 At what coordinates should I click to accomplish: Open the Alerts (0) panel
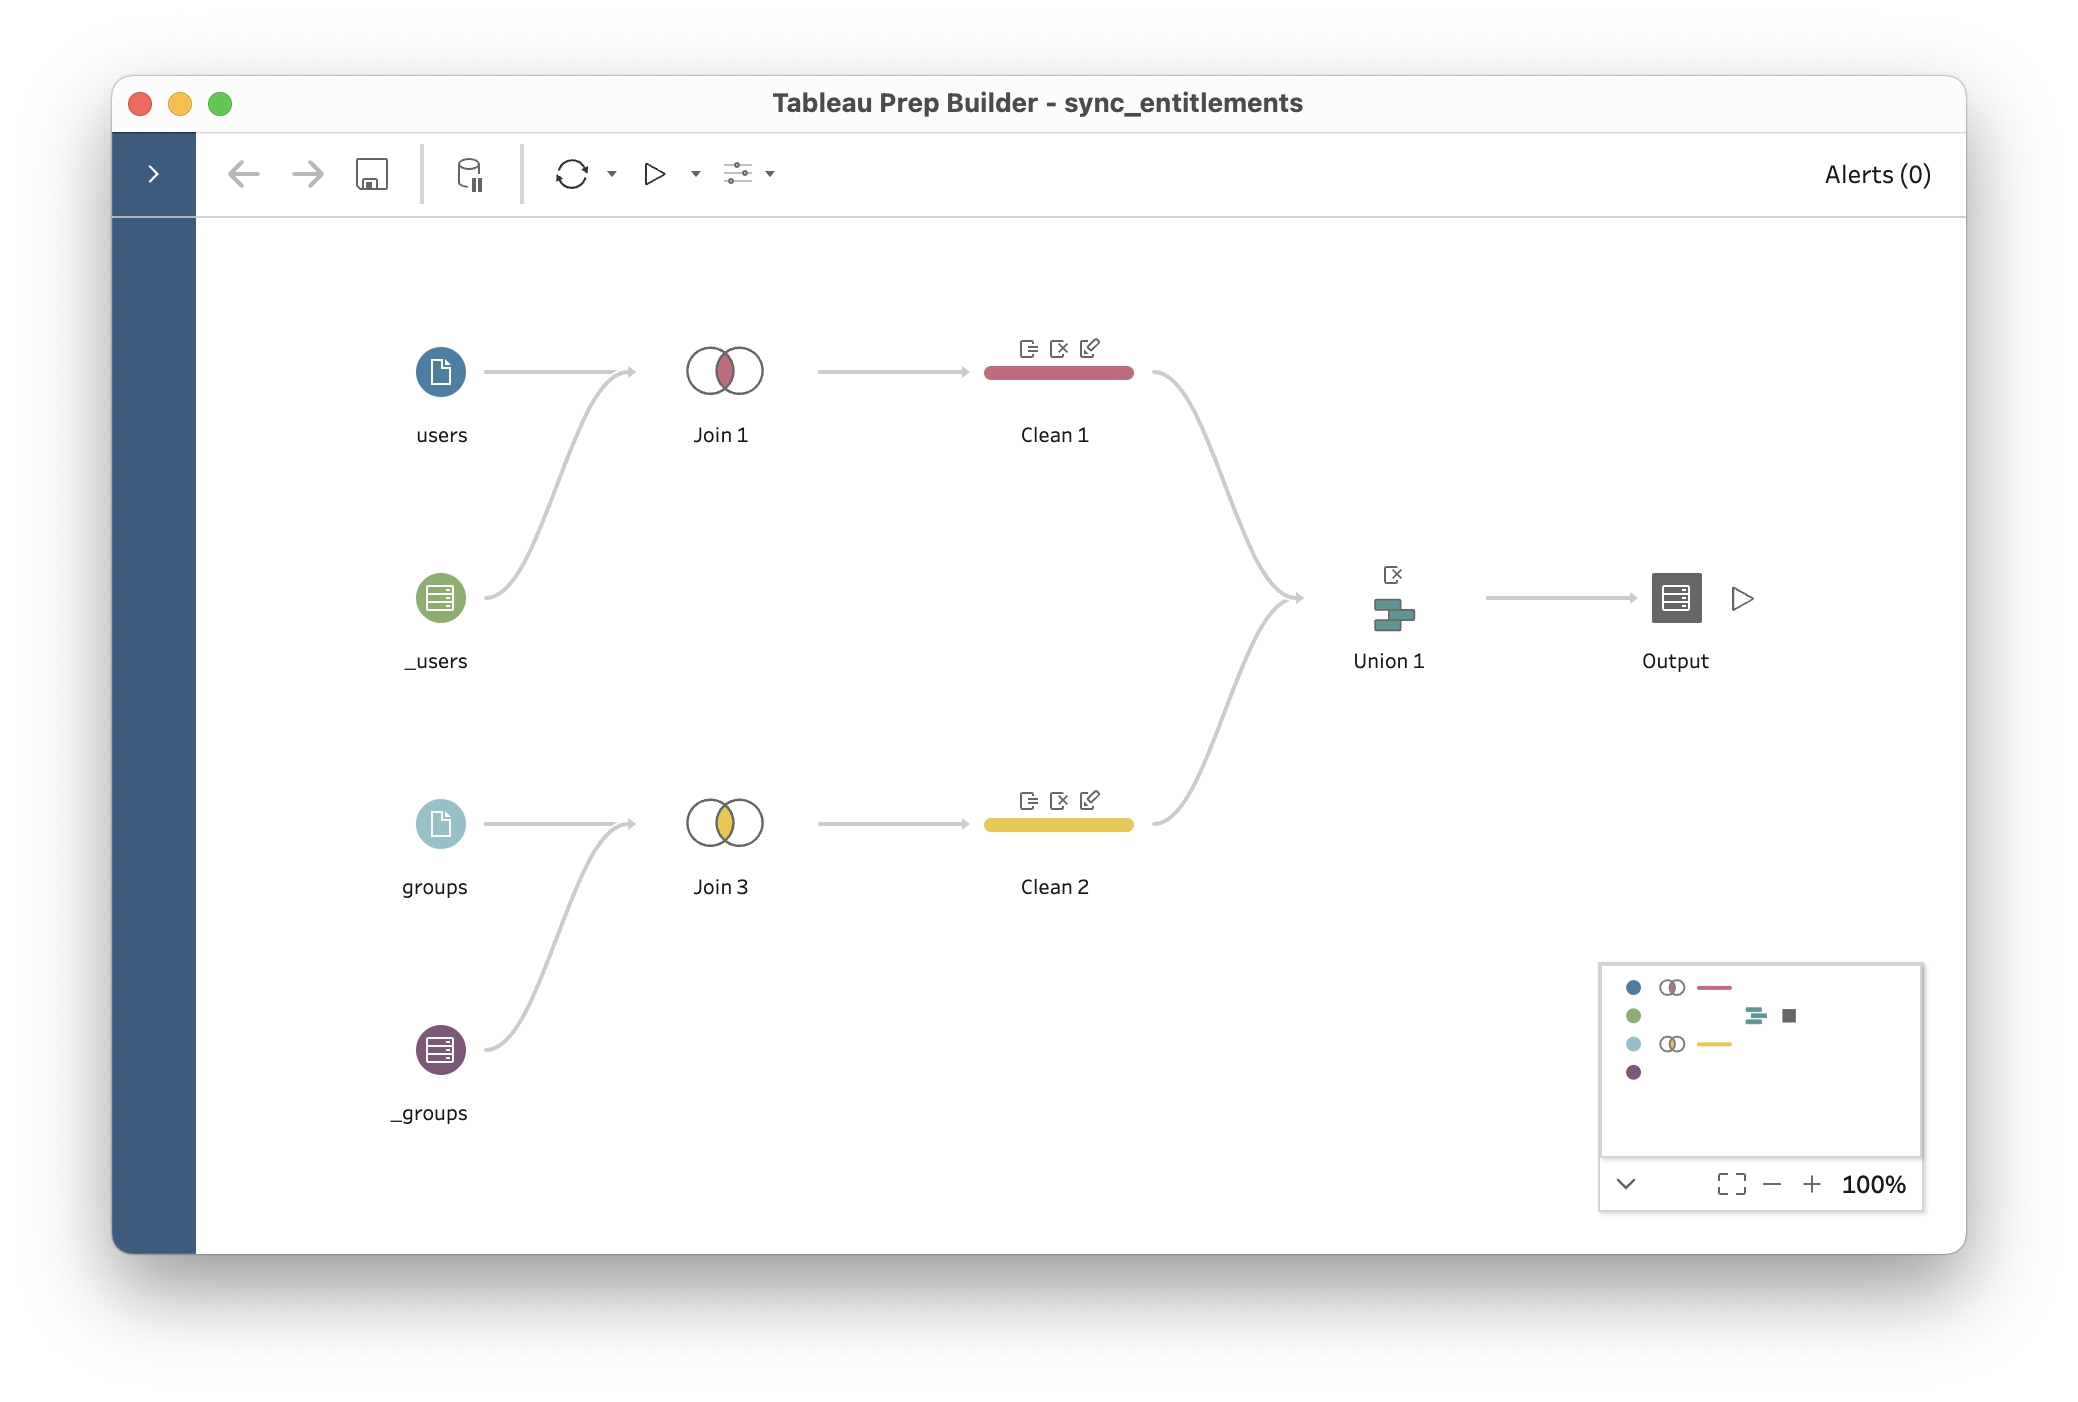[x=1877, y=174]
